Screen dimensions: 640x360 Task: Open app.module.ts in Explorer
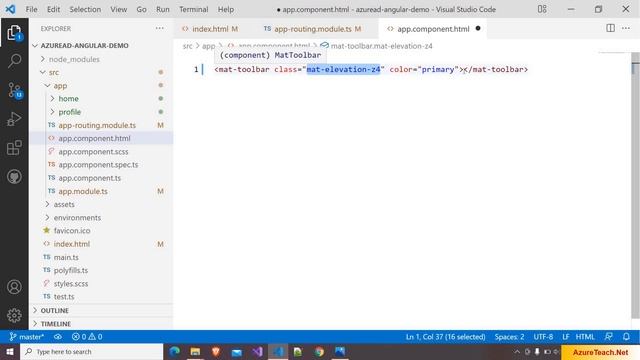tap(83, 191)
